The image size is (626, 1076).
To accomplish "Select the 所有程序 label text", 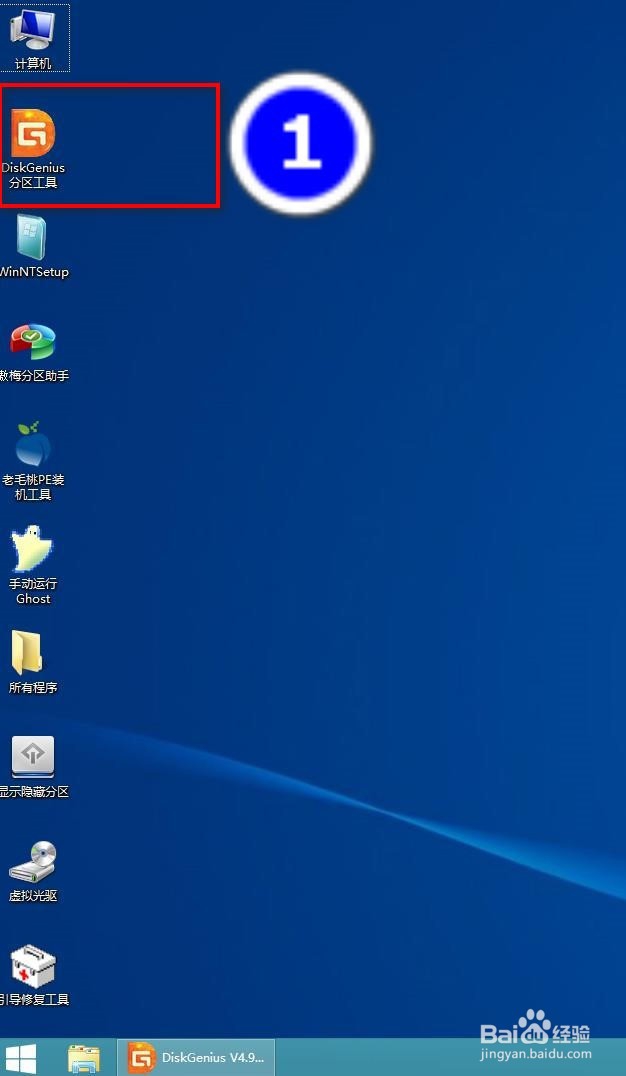I will pyautogui.click(x=33, y=688).
